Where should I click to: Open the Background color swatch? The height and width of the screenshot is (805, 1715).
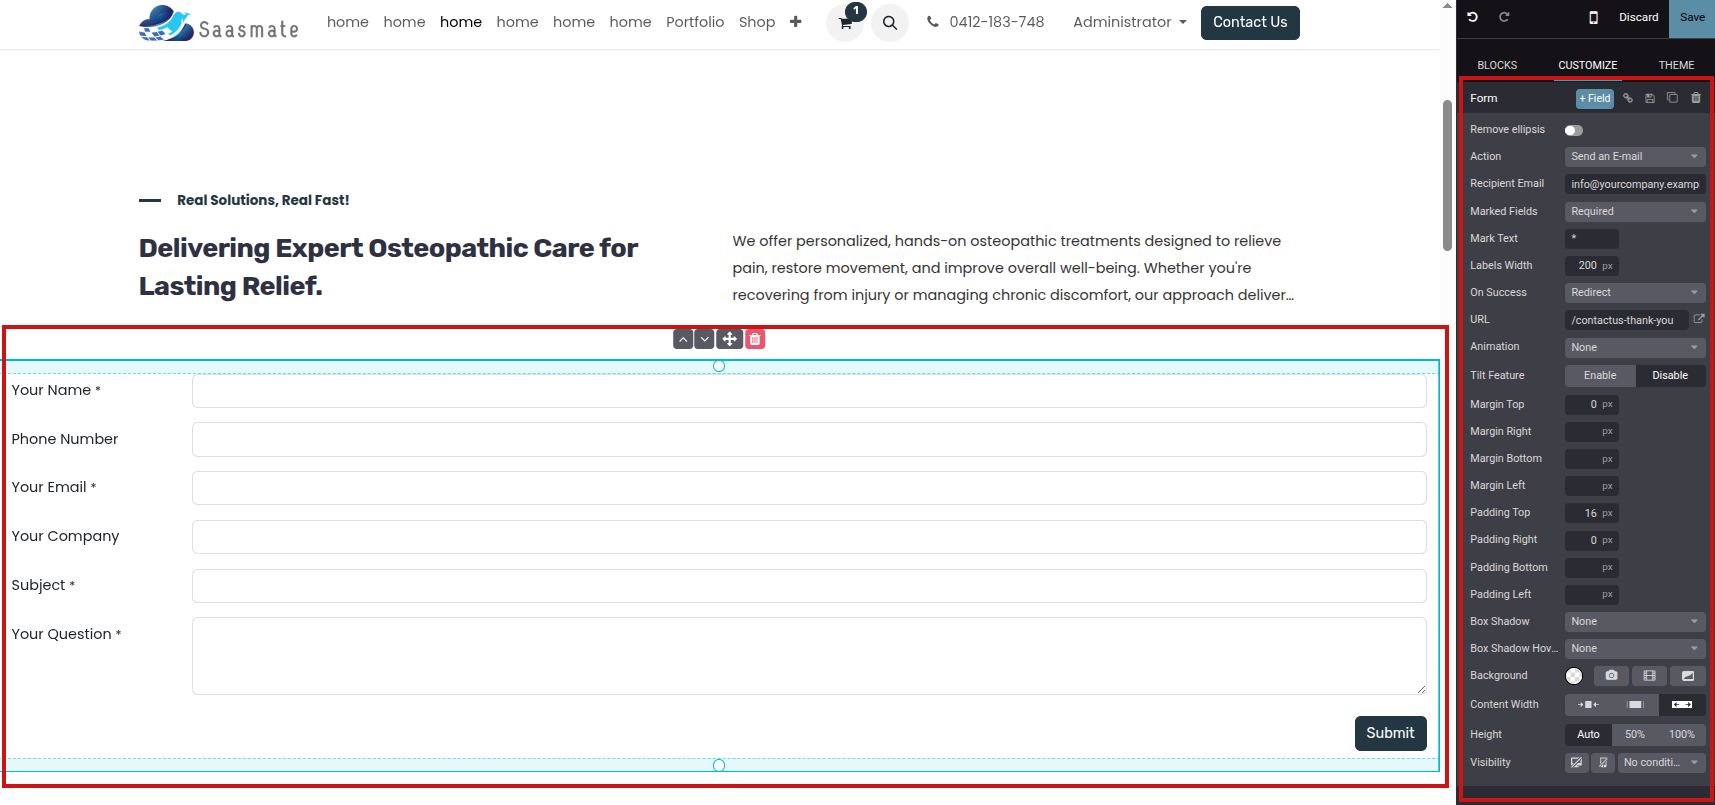(1574, 676)
